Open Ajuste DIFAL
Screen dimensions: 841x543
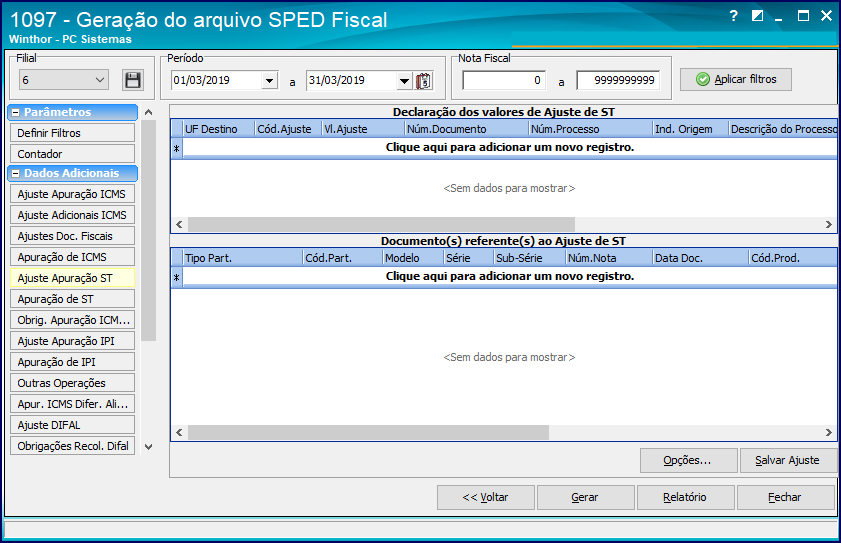click(72, 425)
